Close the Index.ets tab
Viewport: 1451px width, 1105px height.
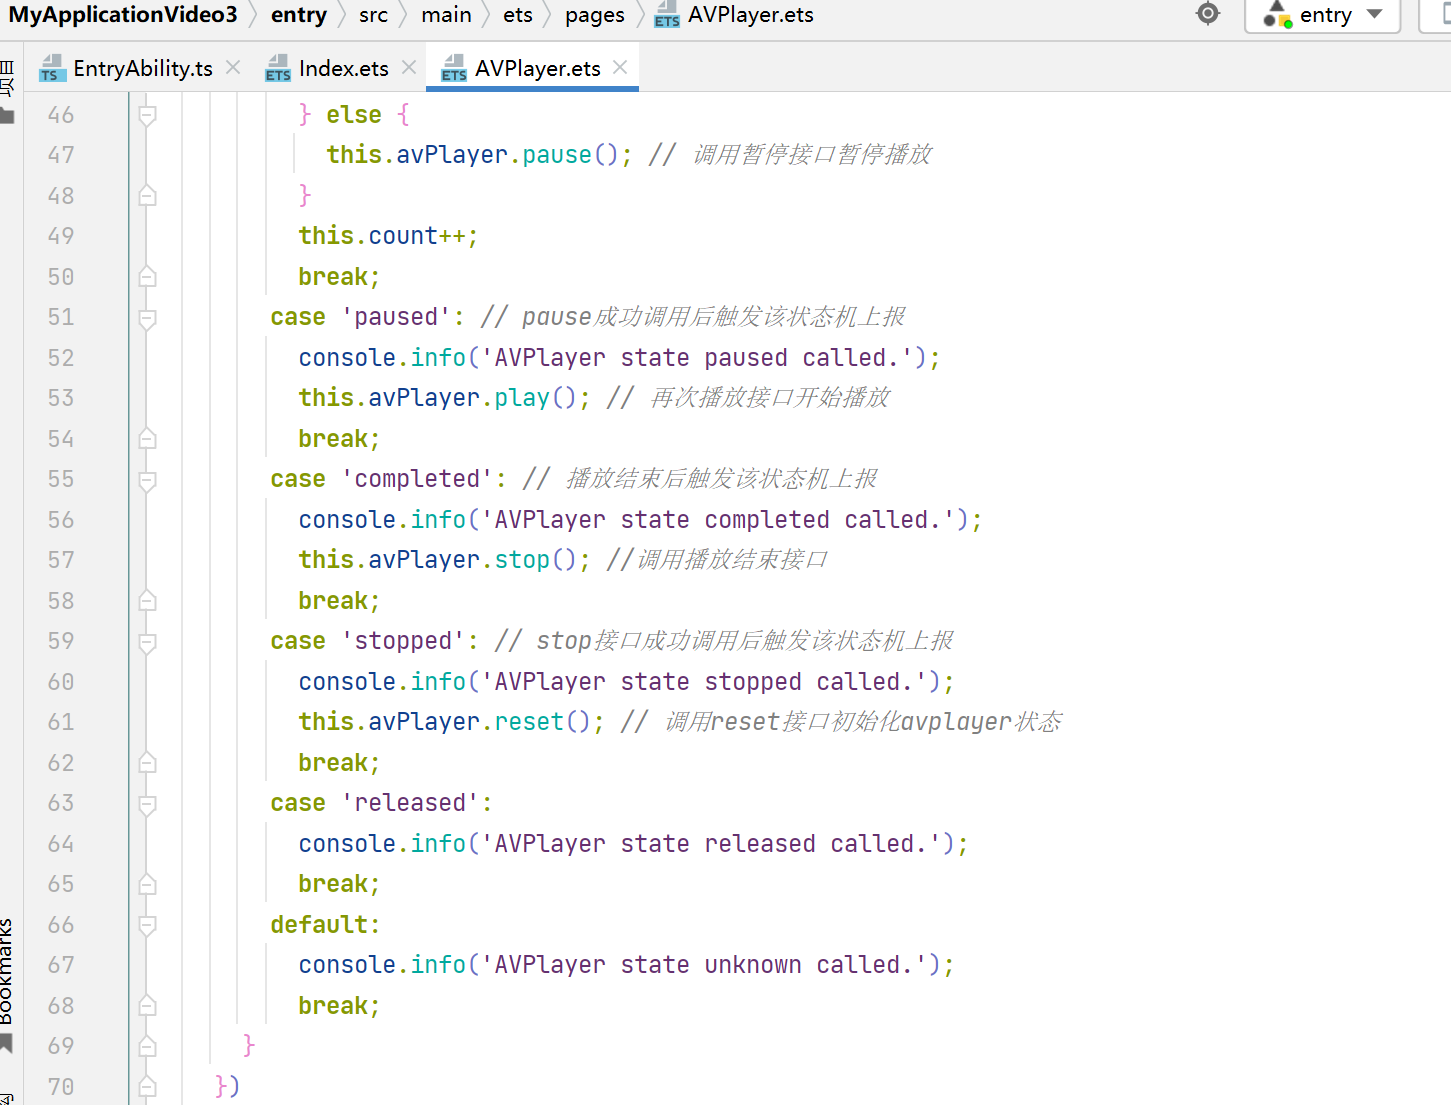409,67
